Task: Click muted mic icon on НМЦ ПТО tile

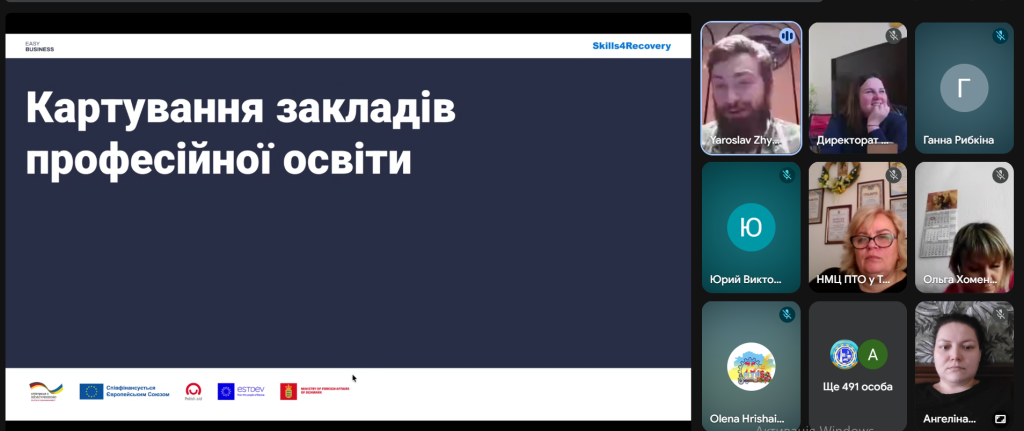Action: coord(893,175)
